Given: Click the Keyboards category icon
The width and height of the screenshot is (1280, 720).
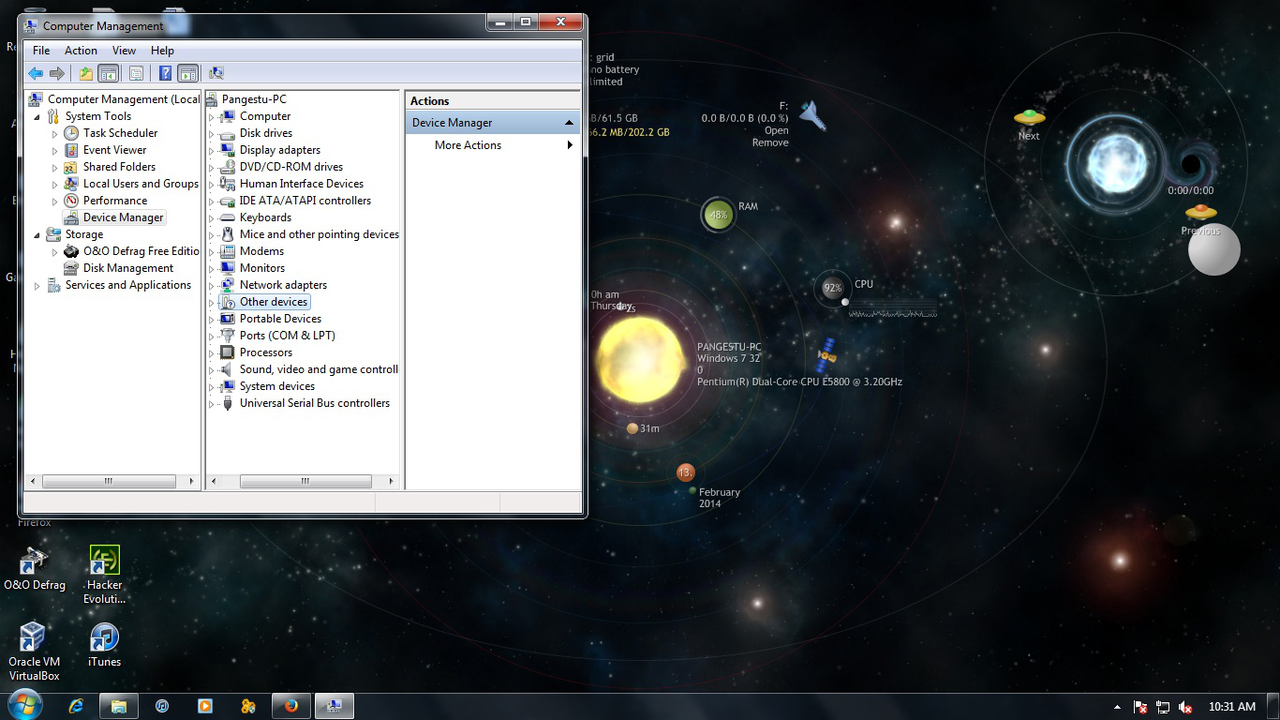Looking at the screenshot, I should point(227,217).
